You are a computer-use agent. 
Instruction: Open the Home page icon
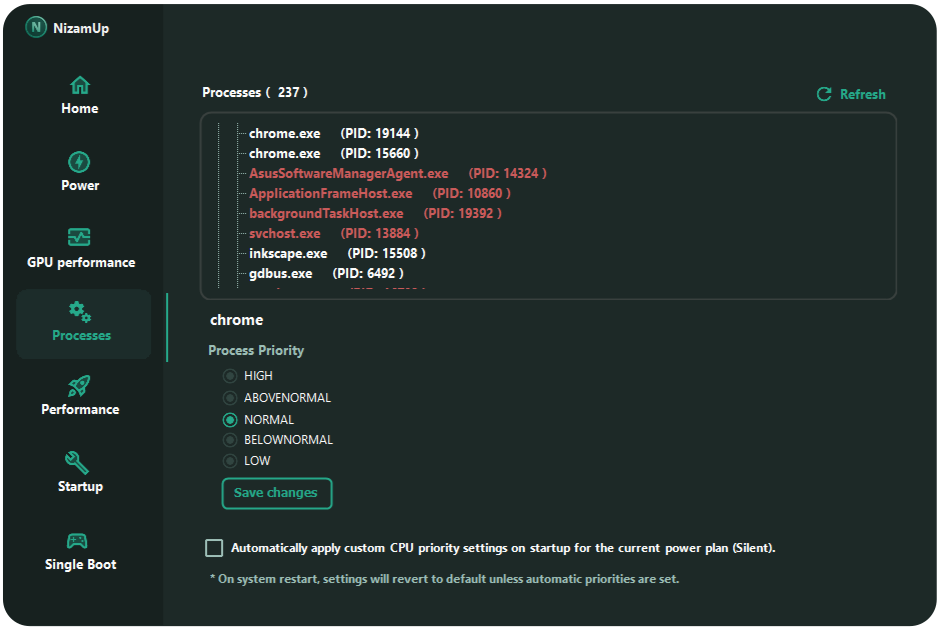[x=80, y=85]
